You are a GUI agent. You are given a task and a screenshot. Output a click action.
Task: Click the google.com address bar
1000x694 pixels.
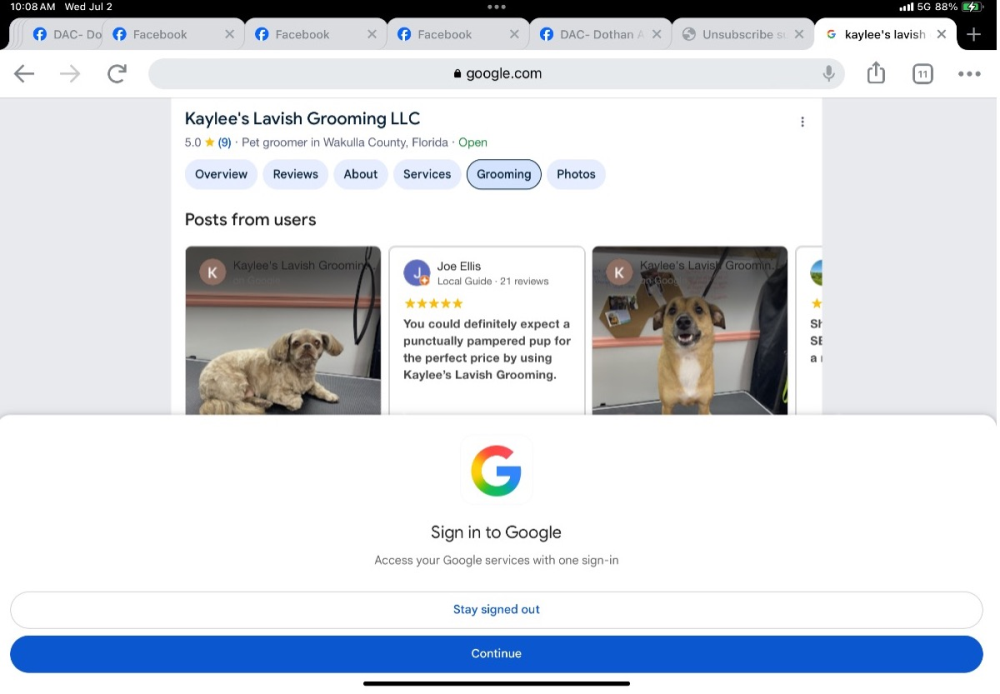[x=496, y=73]
